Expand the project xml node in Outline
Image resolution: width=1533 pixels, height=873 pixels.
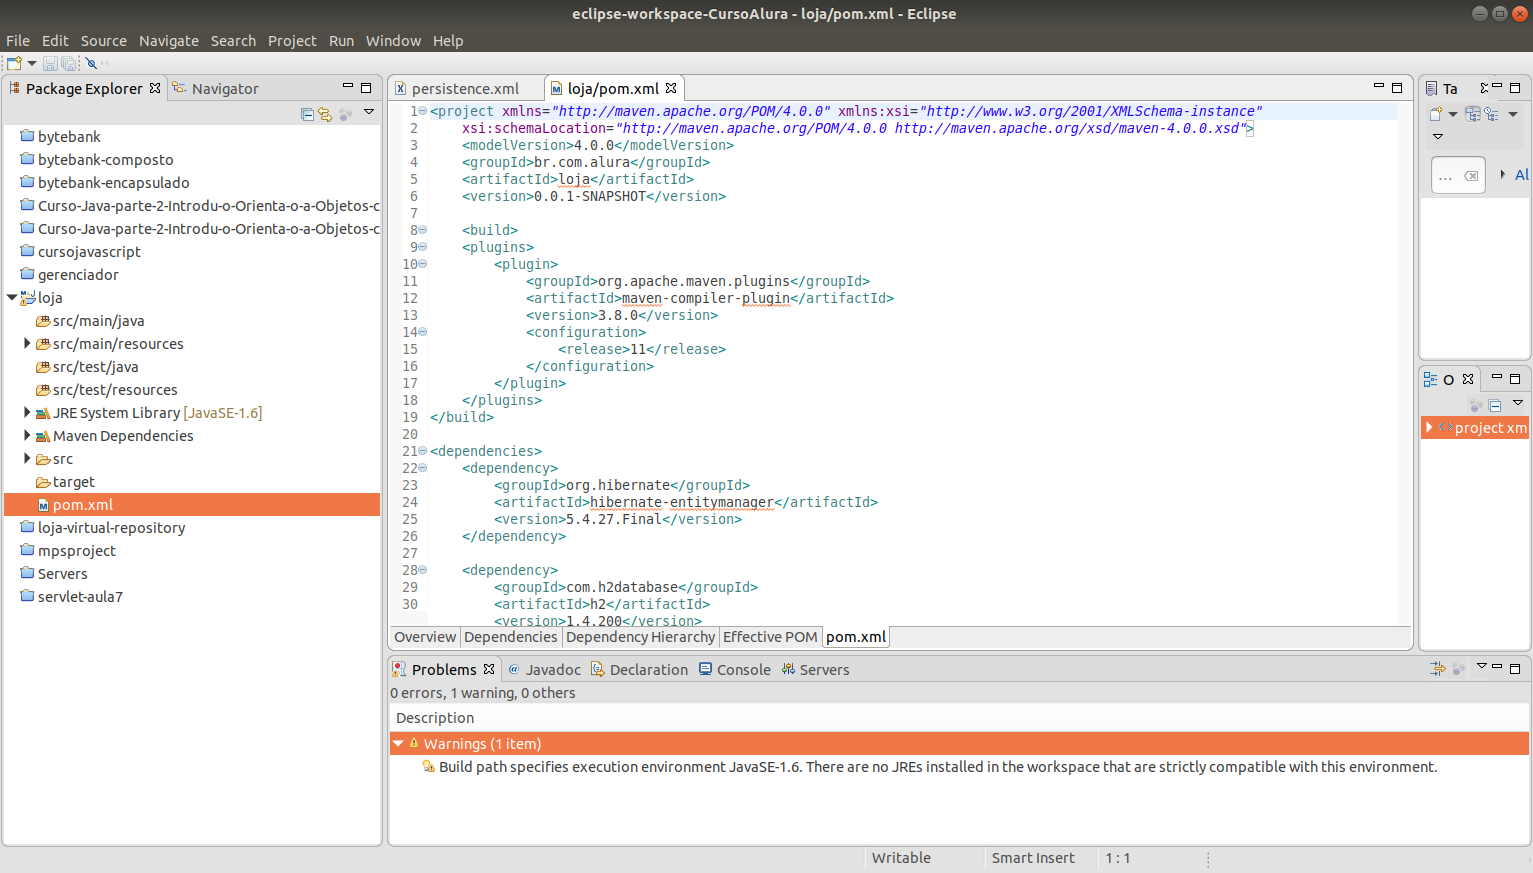click(x=1429, y=427)
